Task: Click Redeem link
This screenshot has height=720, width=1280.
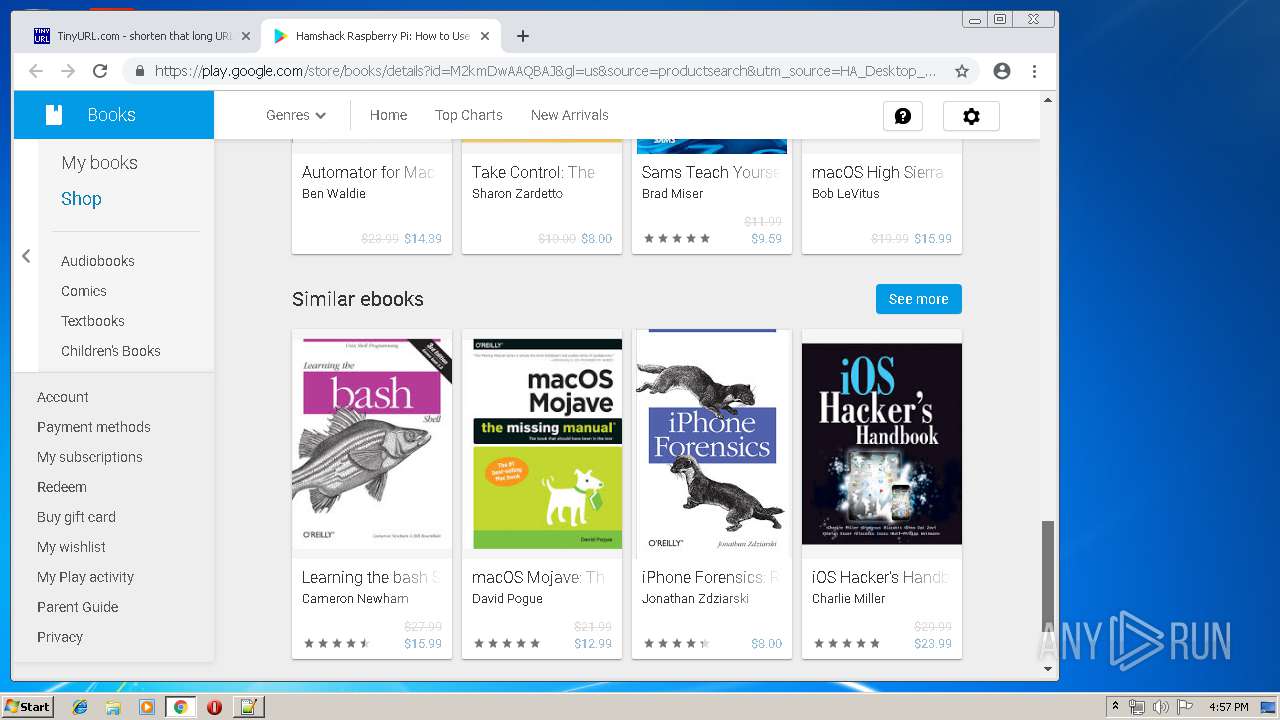Action: pos(62,487)
